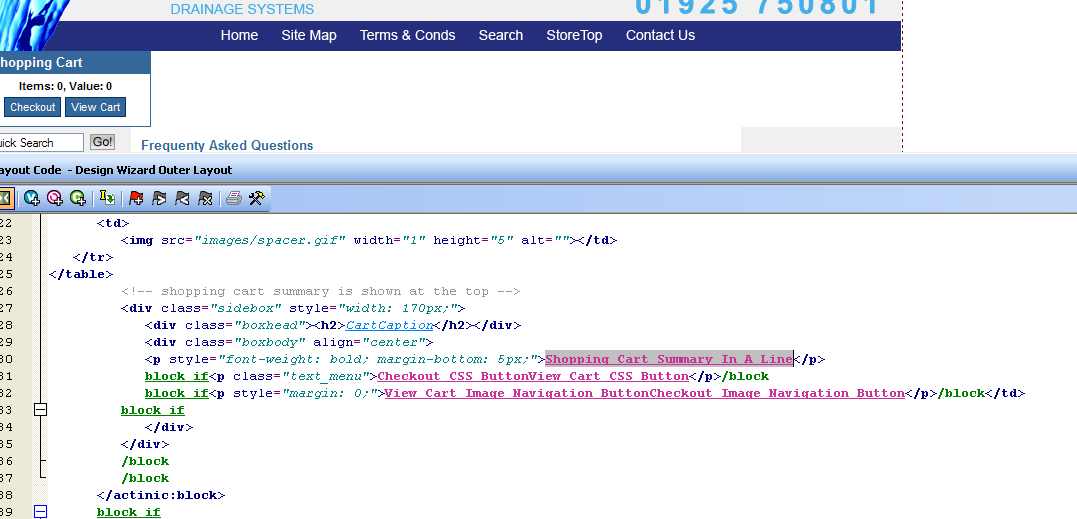Screen dimensions: 1077x519
Task: Add a bookmark with red flag icon
Action: click(x=136, y=198)
